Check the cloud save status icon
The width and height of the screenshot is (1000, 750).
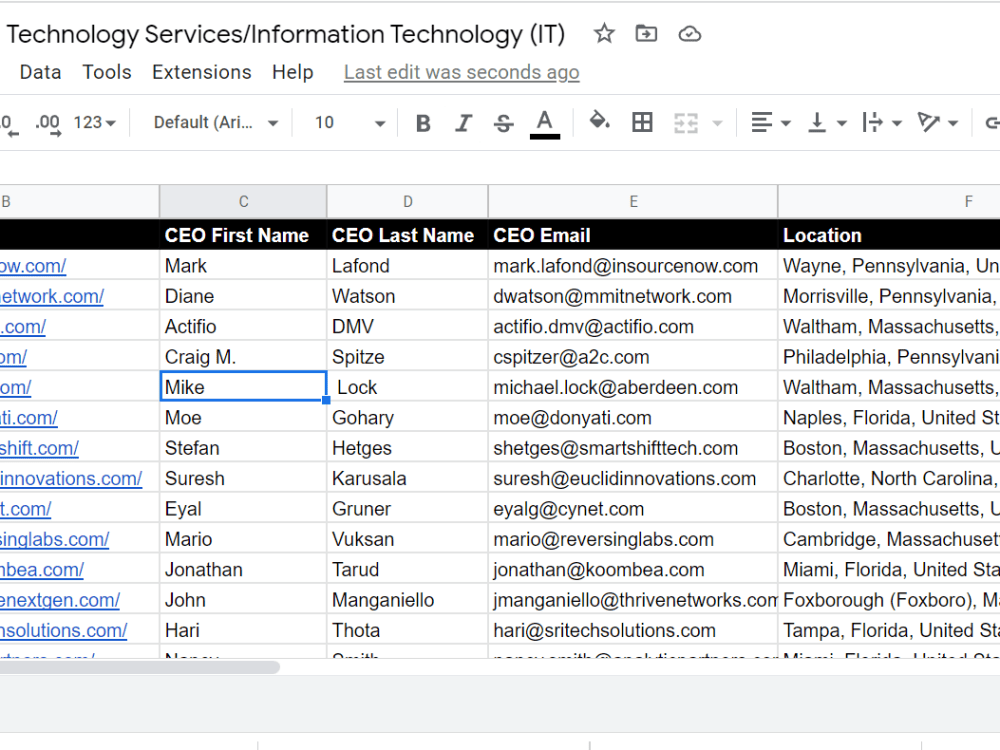(689, 34)
